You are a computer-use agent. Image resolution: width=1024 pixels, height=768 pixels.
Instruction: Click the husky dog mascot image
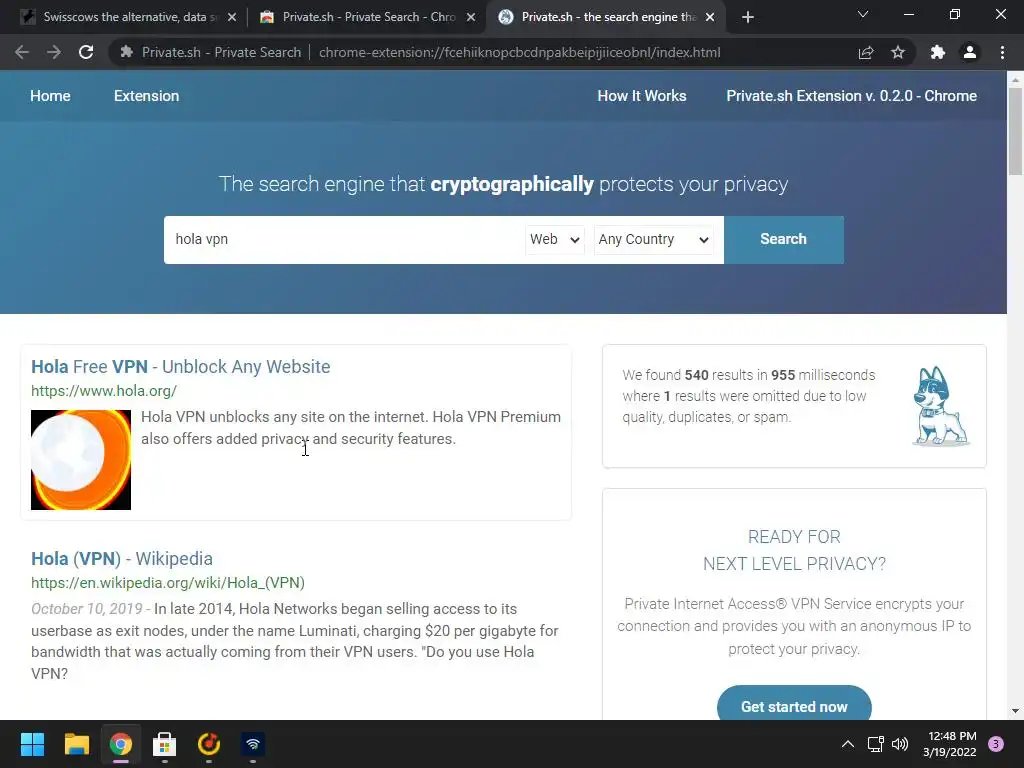(x=940, y=406)
